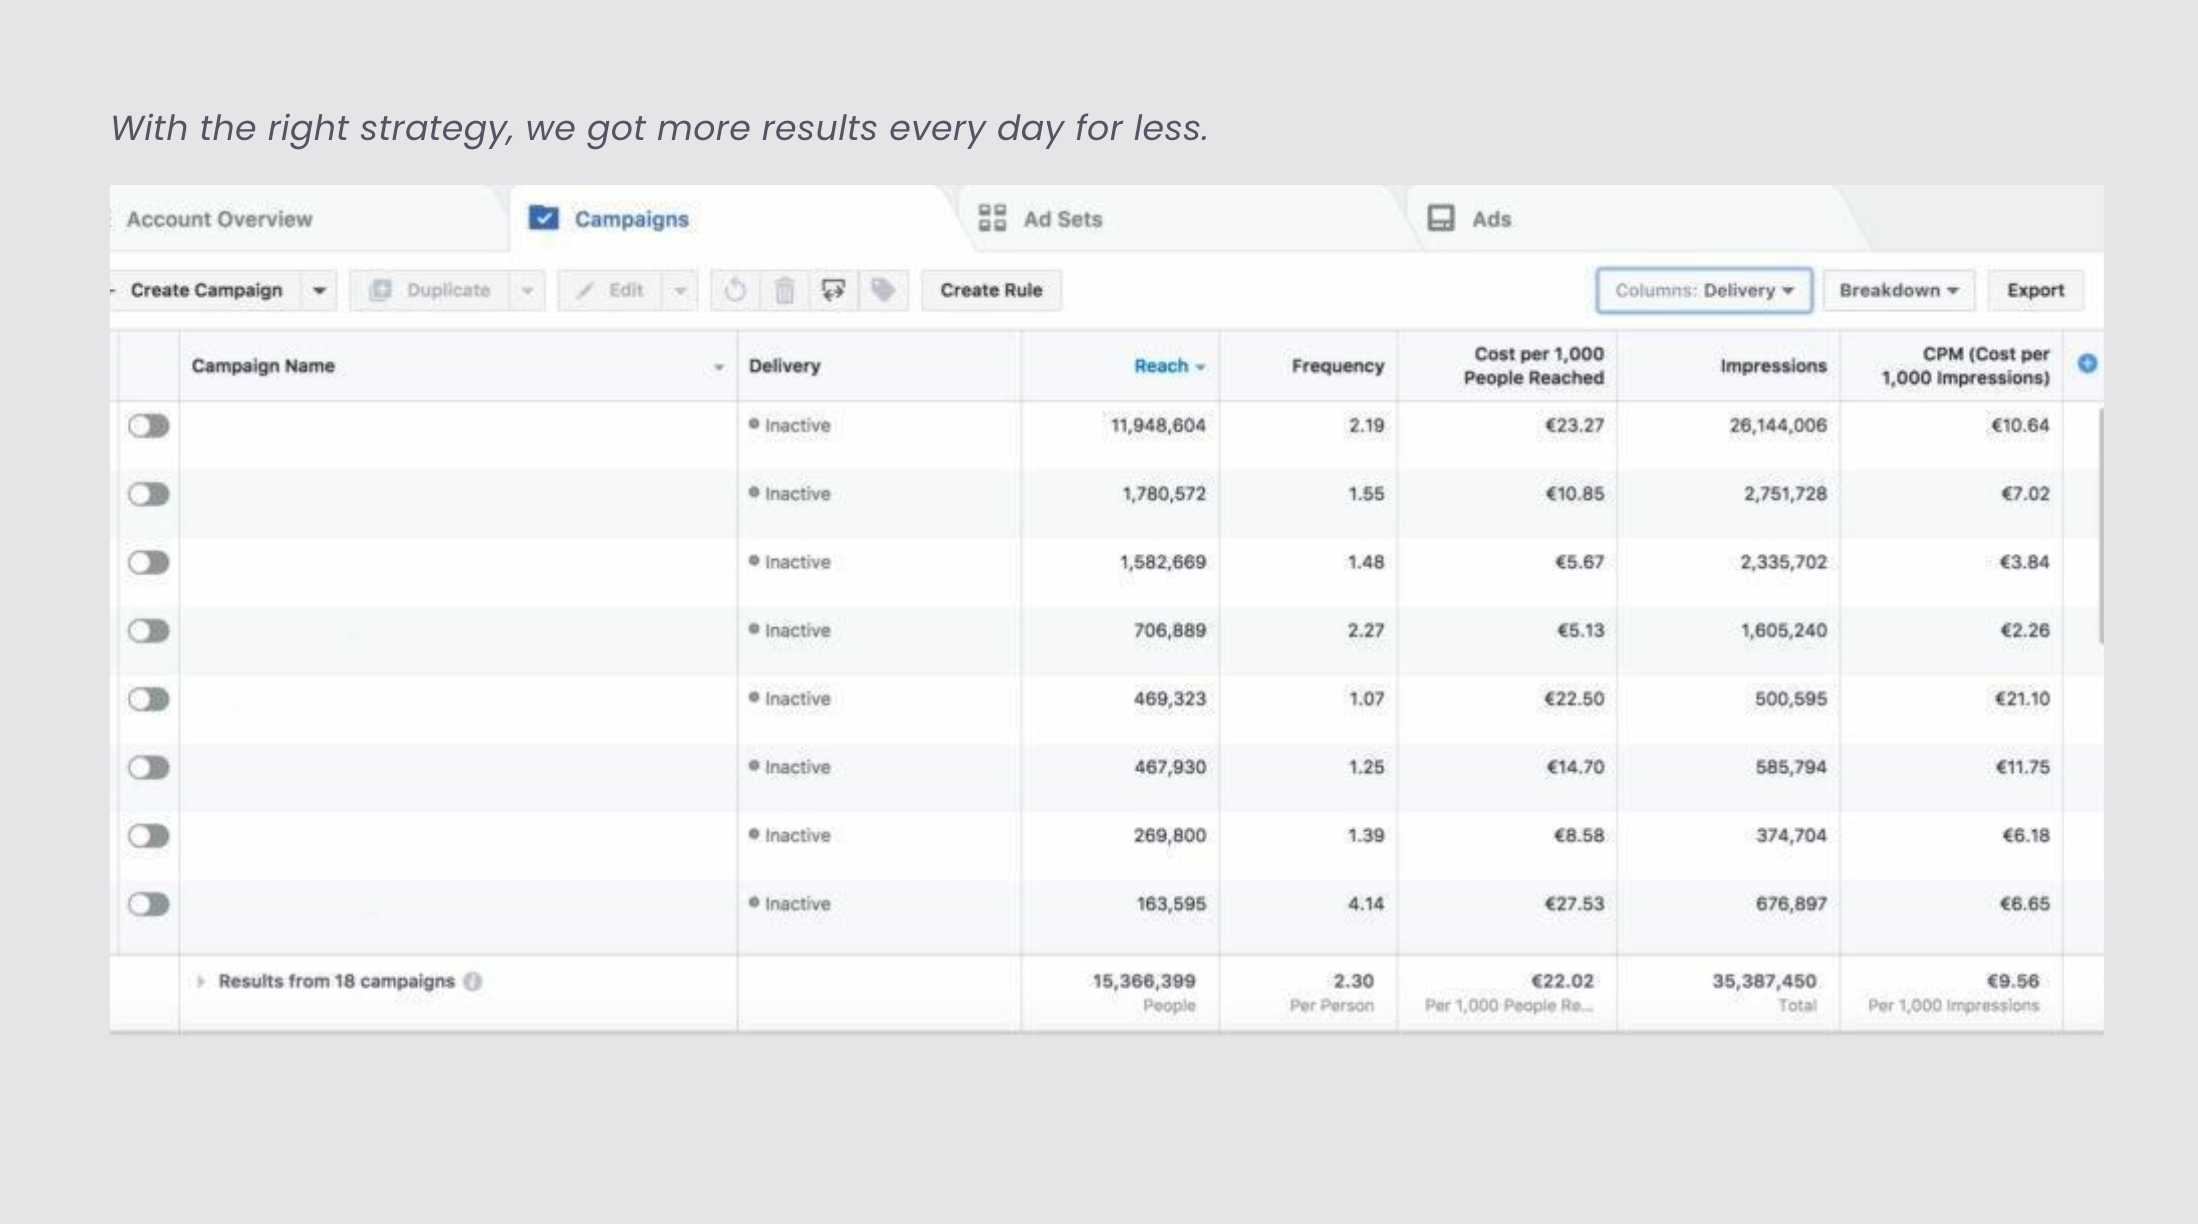This screenshot has height=1224, width=2198.
Task: Toggle the campaign with reach 11,948,604
Action: (x=148, y=426)
